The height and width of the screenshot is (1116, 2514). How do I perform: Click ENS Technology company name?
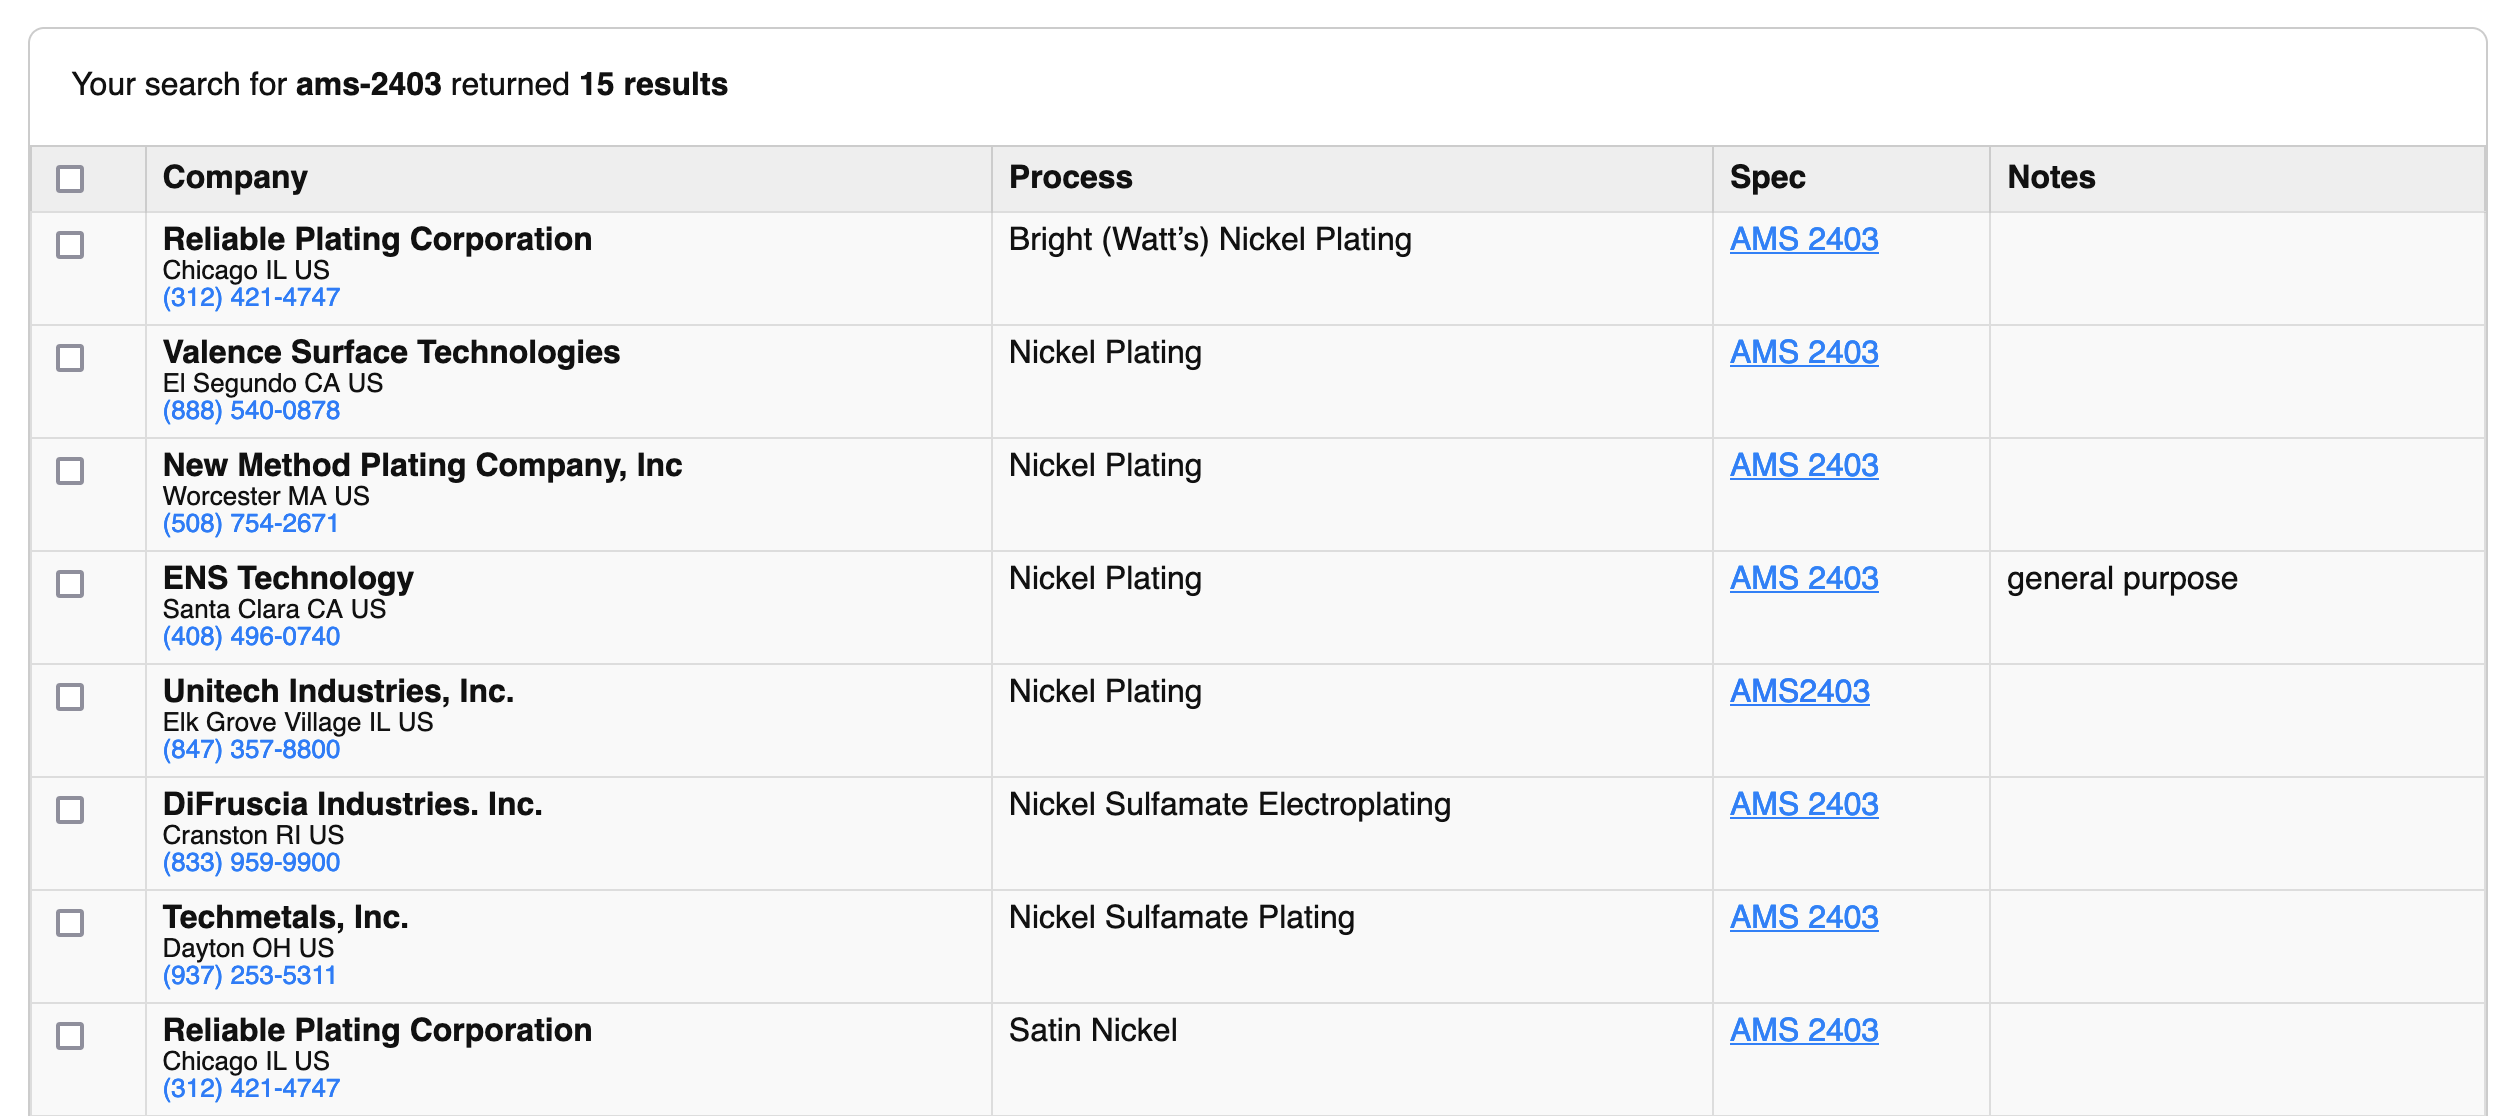click(288, 579)
